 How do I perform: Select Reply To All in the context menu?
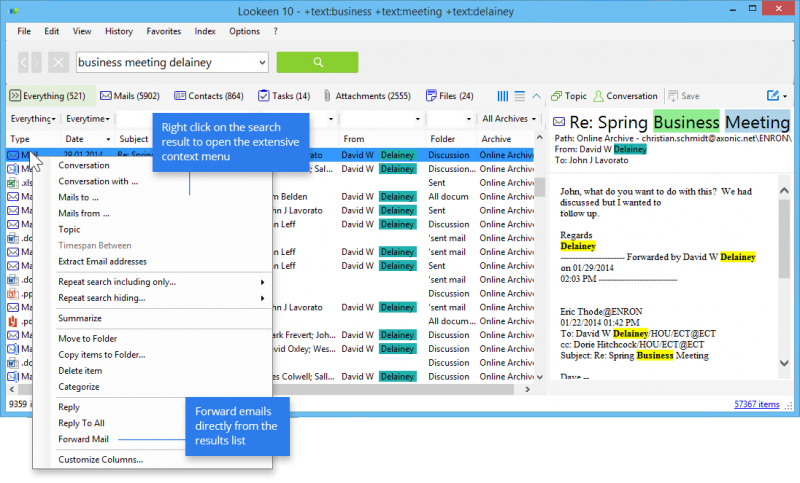point(81,423)
